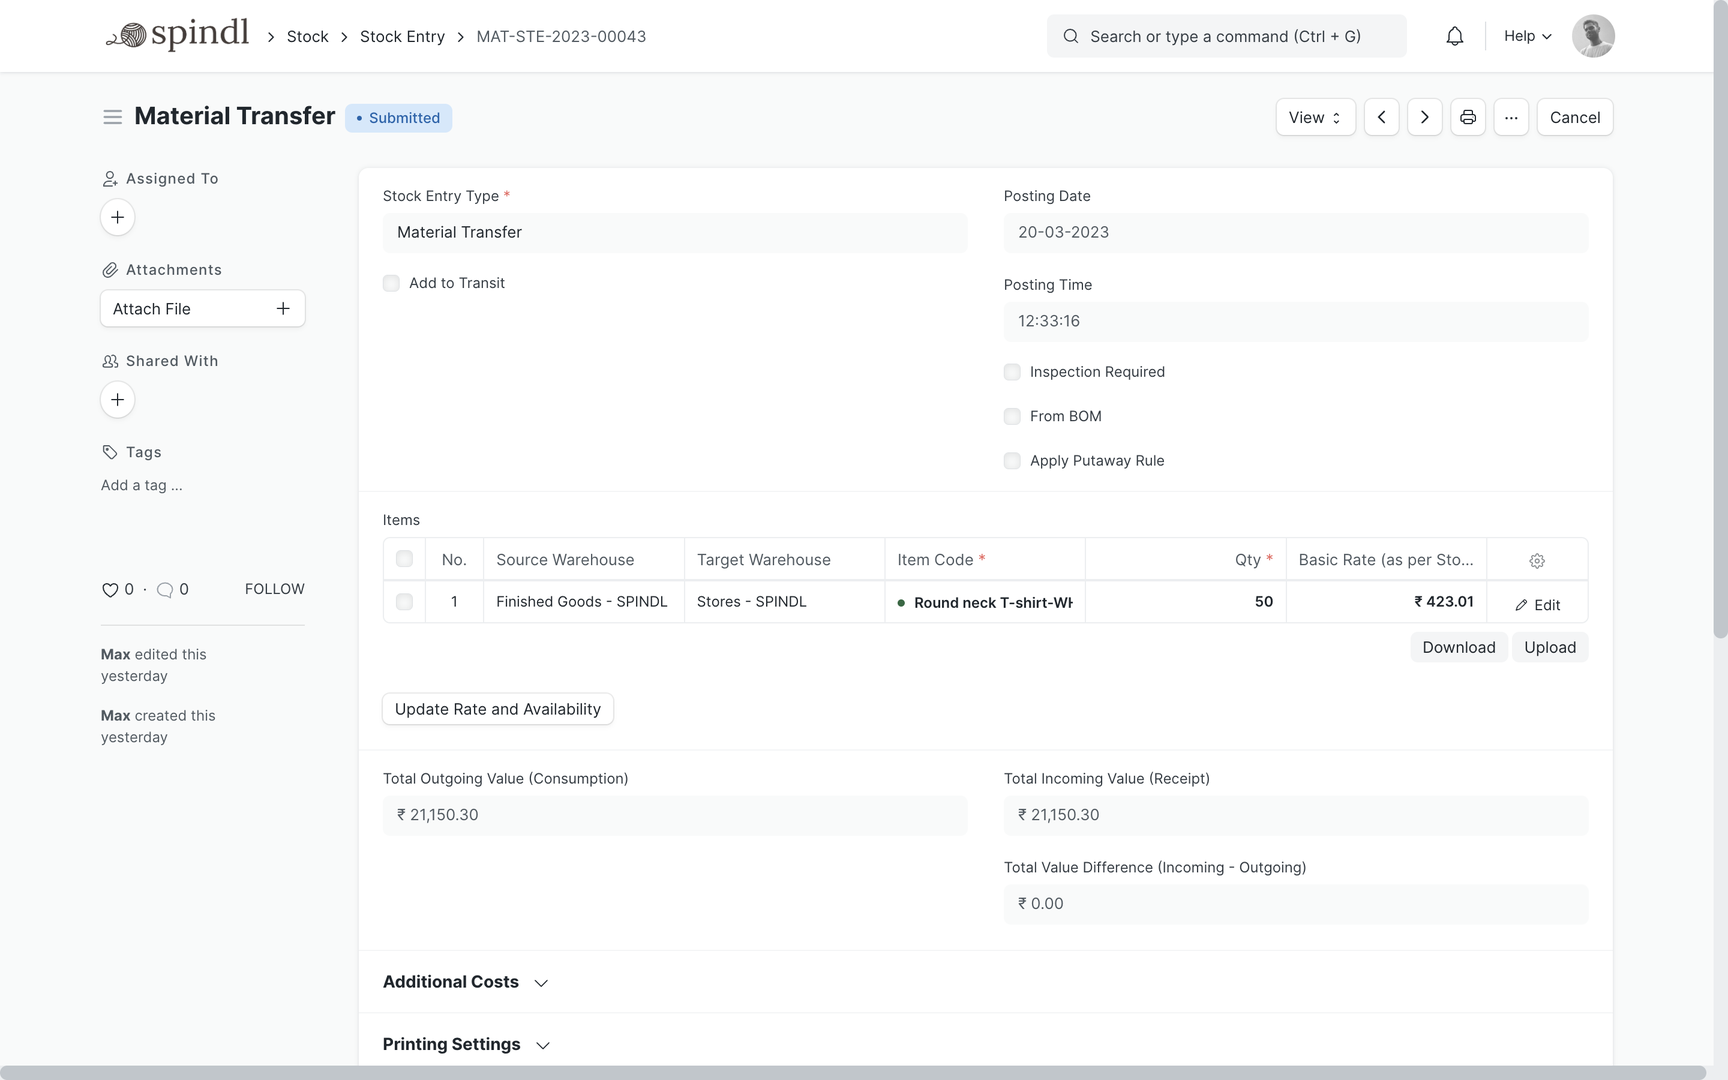The height and width of the screenshot is (1080, 1728).
Task: Go to next document arrow
Action: 1424,117
